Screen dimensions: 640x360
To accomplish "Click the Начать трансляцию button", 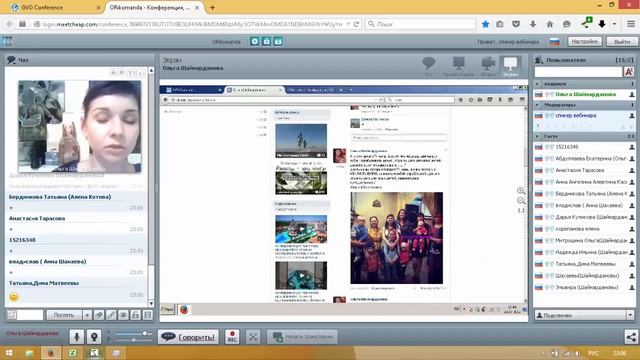I will [302, 337].
